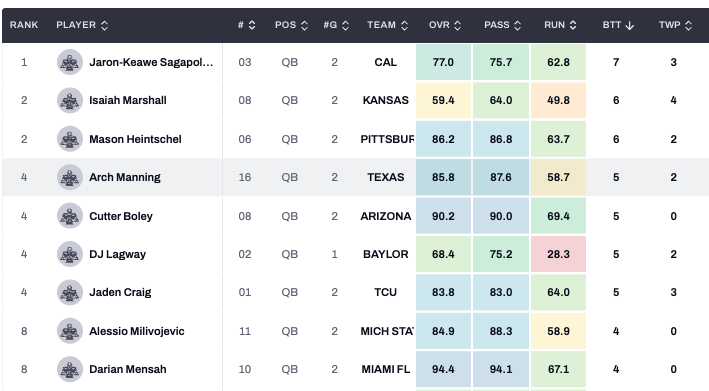This screenshot has width=709, height=391.
Task: Reverse the BTT descending sort arrow
Action: pyautogui.click(x=629, y=25)
